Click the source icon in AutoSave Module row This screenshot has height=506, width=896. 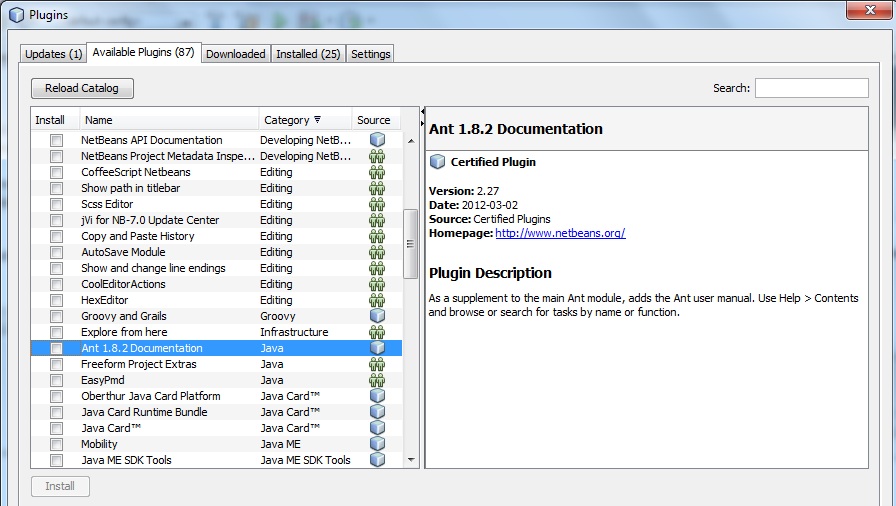tap(377, 252)
